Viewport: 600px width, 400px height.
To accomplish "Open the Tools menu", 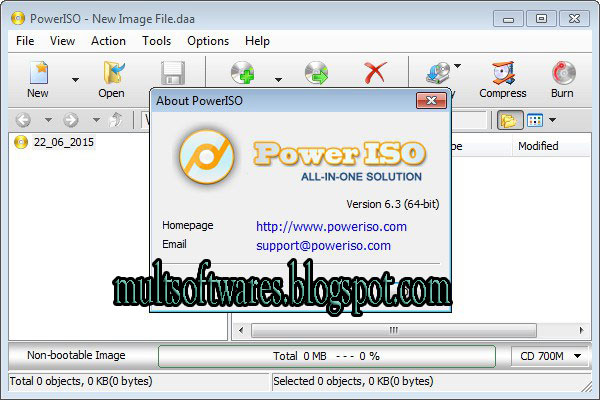I will point(157,41).
